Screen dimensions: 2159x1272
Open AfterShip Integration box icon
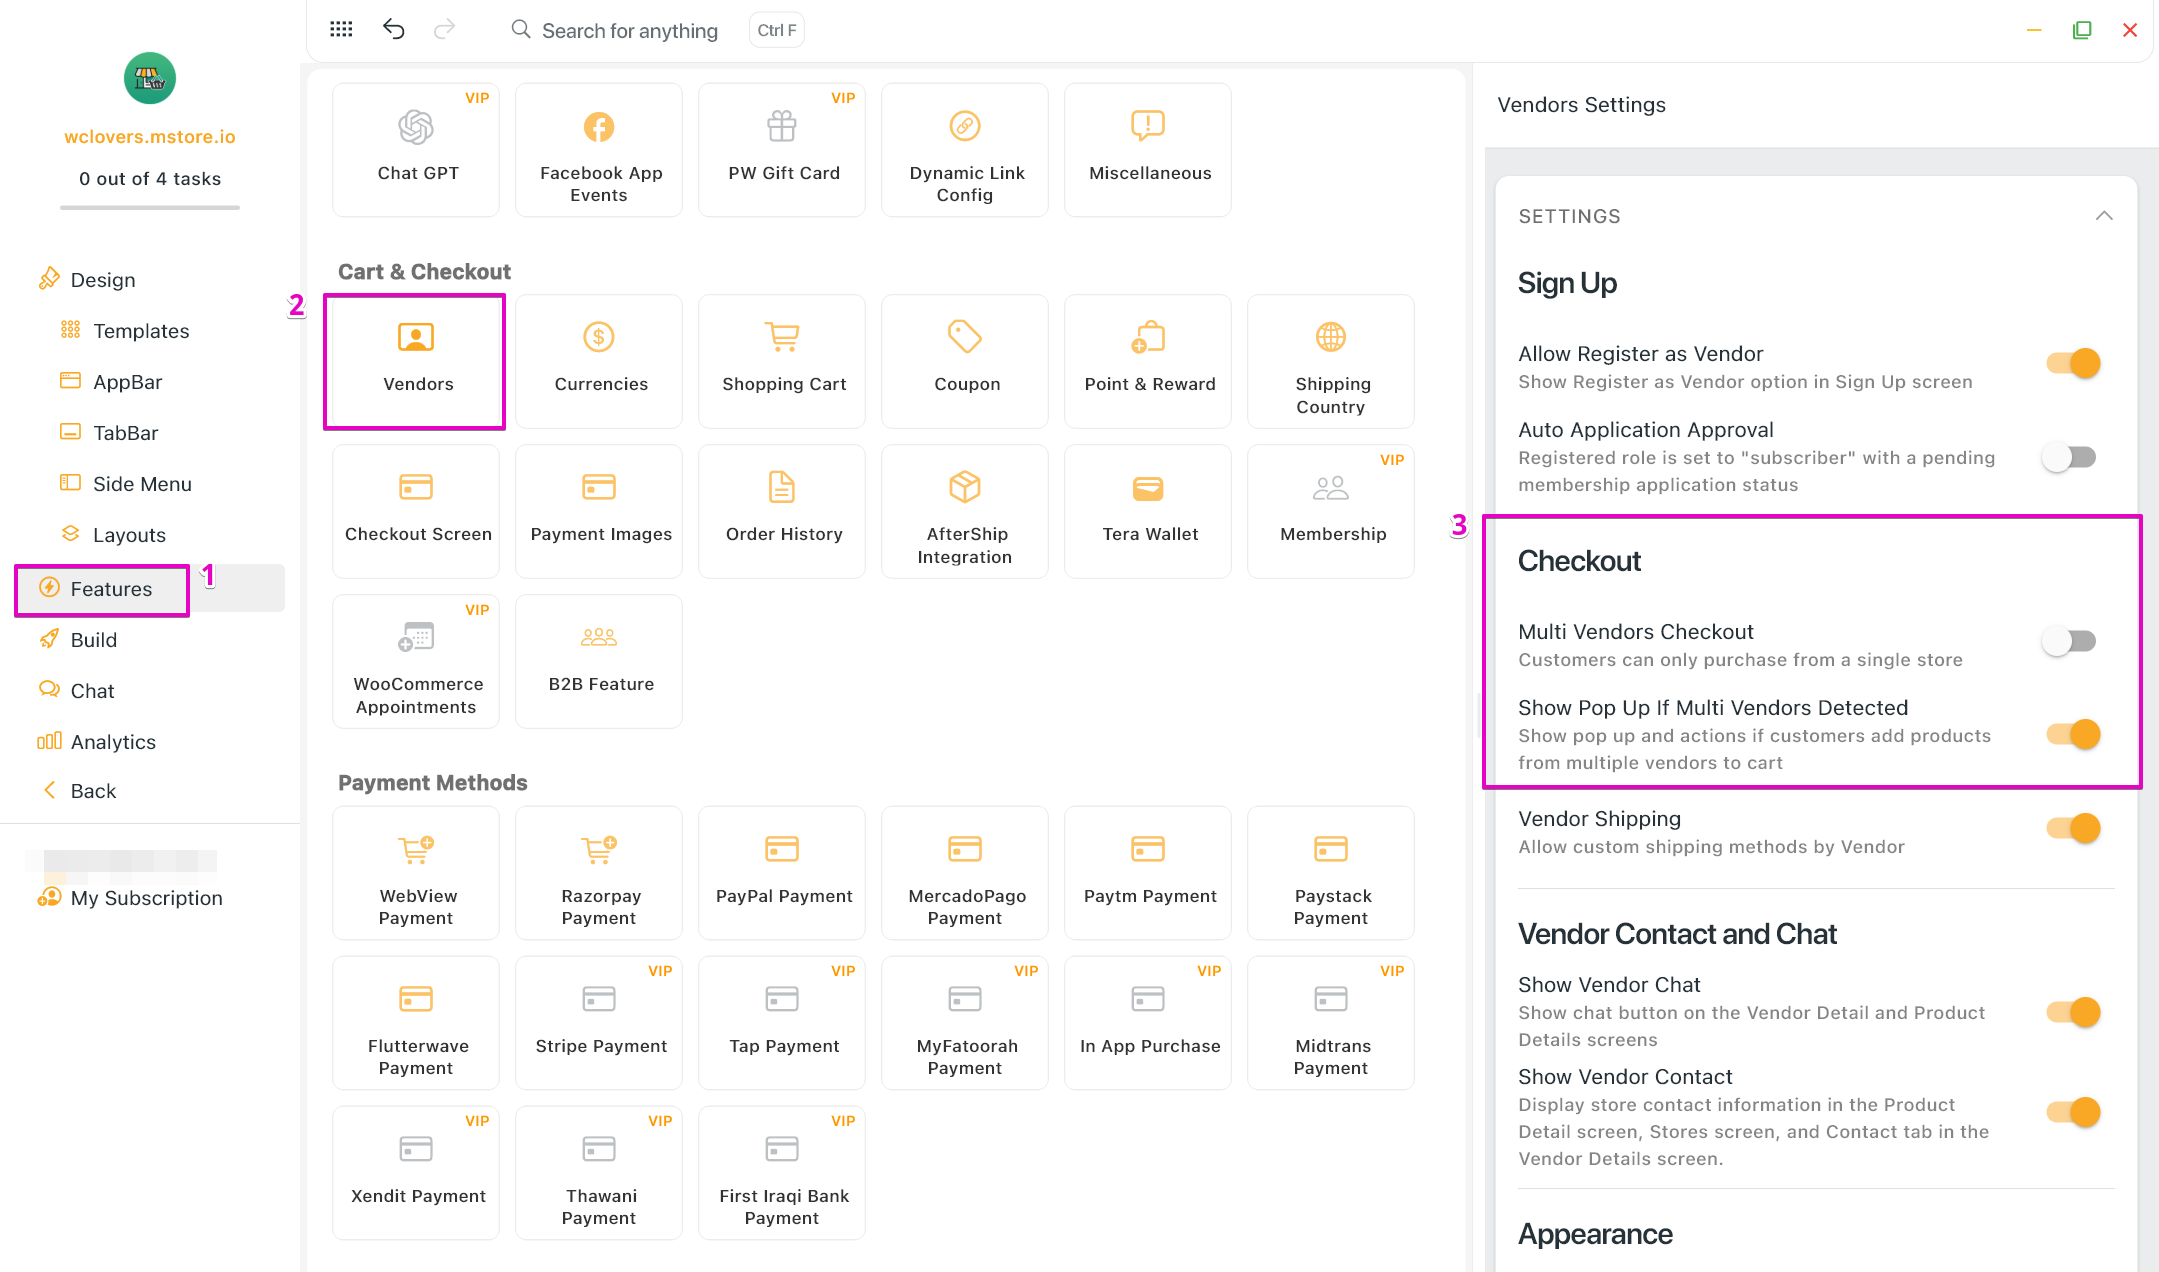point(964,487)
